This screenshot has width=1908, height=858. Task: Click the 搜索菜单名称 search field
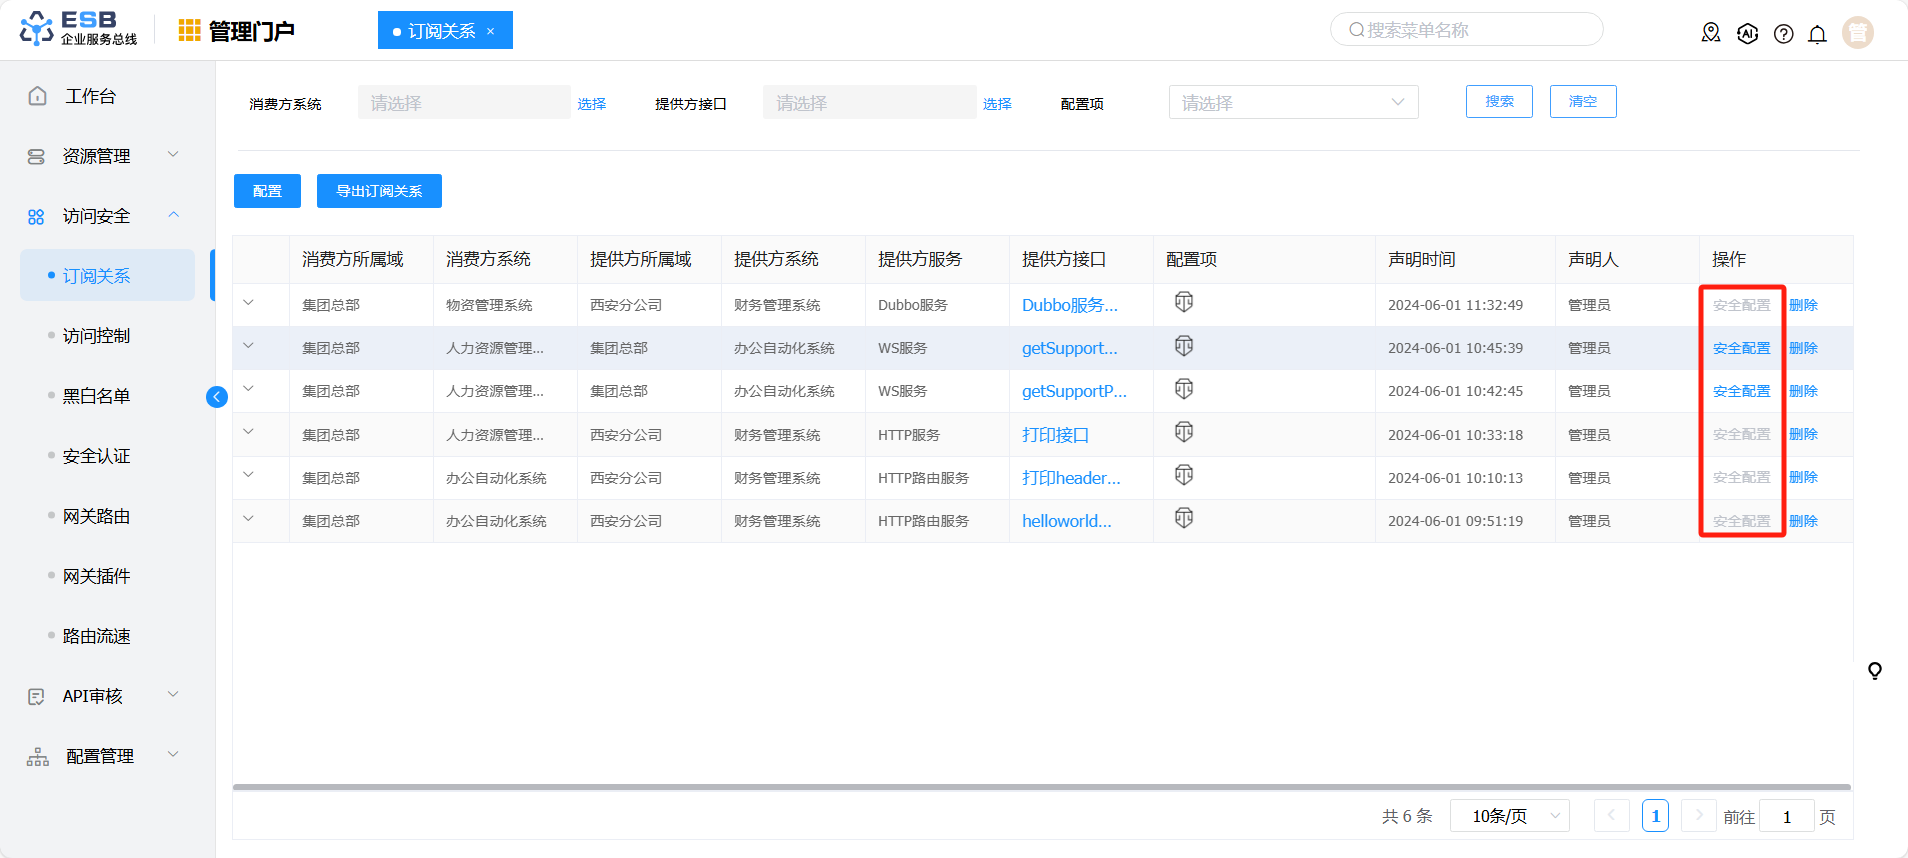pyautogui.click(x=1467, y=30)
